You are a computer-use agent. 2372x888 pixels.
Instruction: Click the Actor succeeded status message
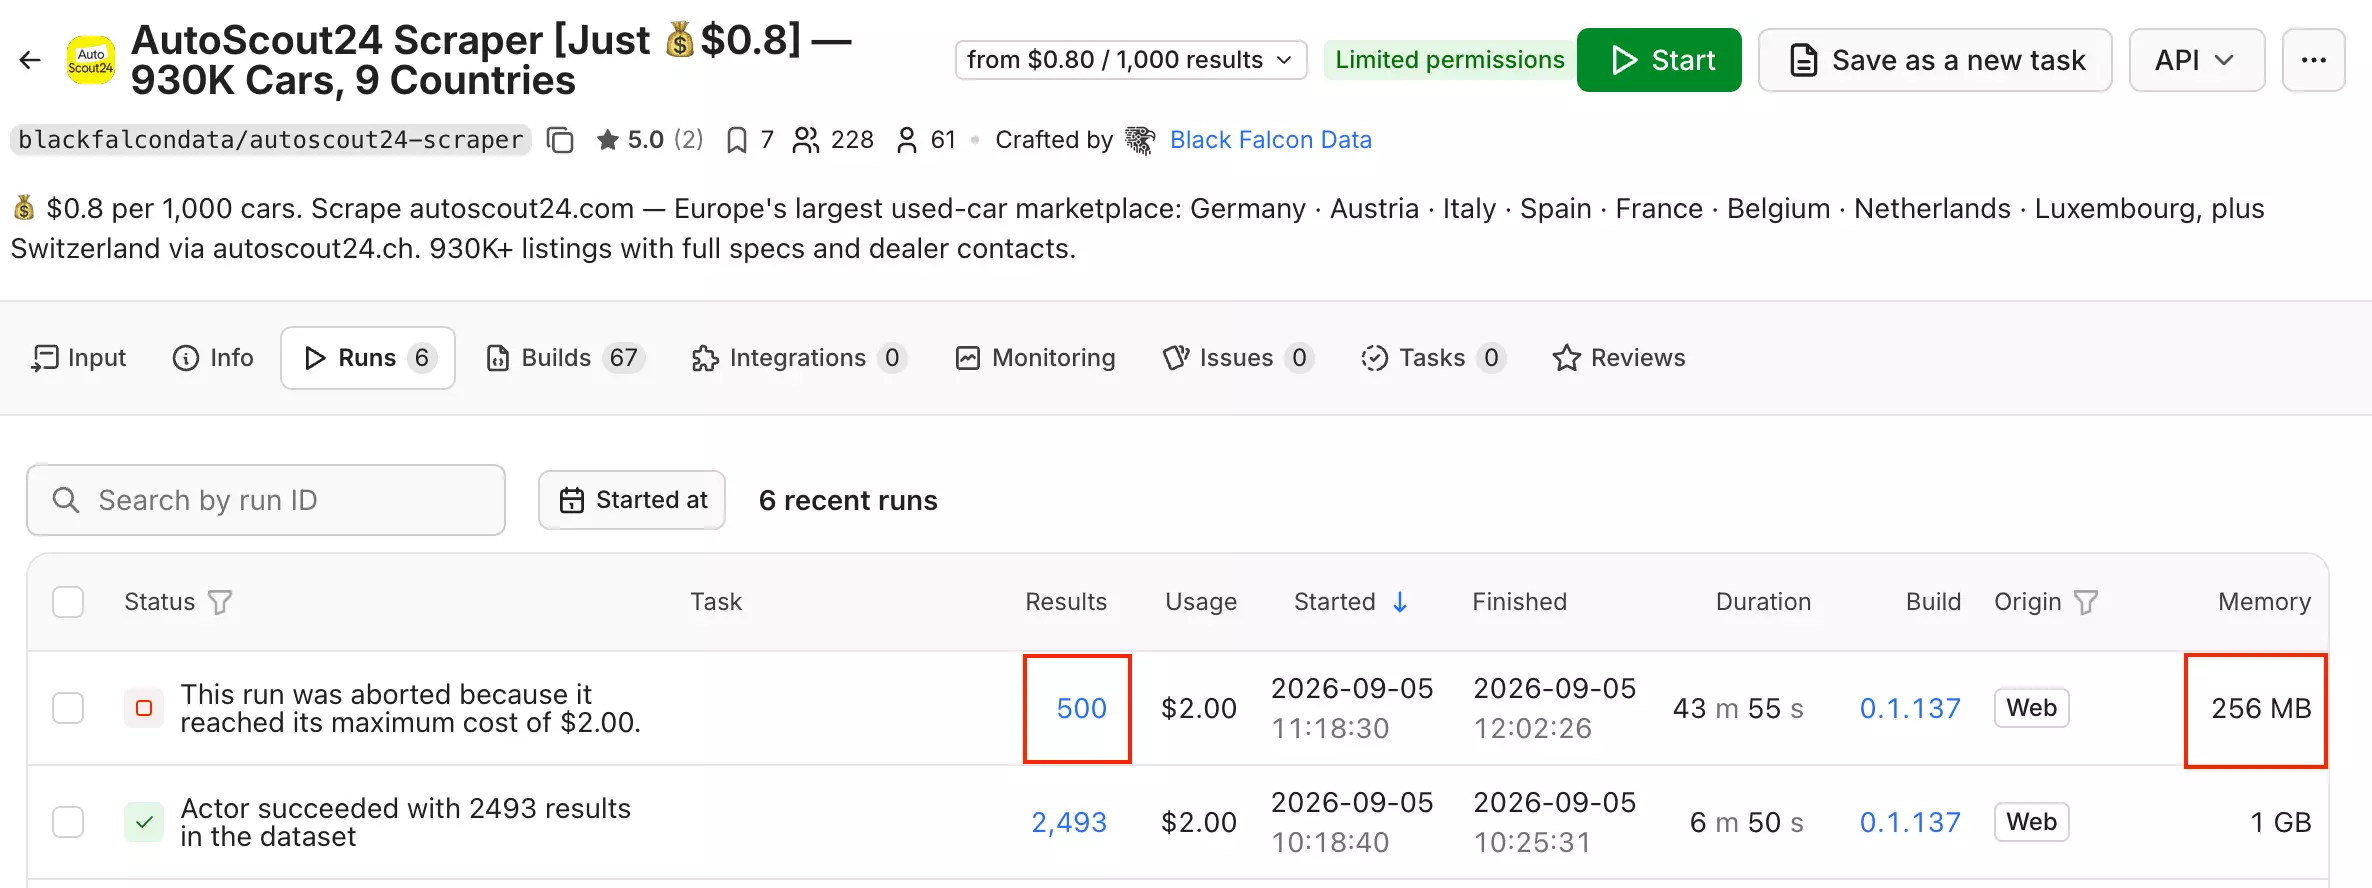coord(405,822)
